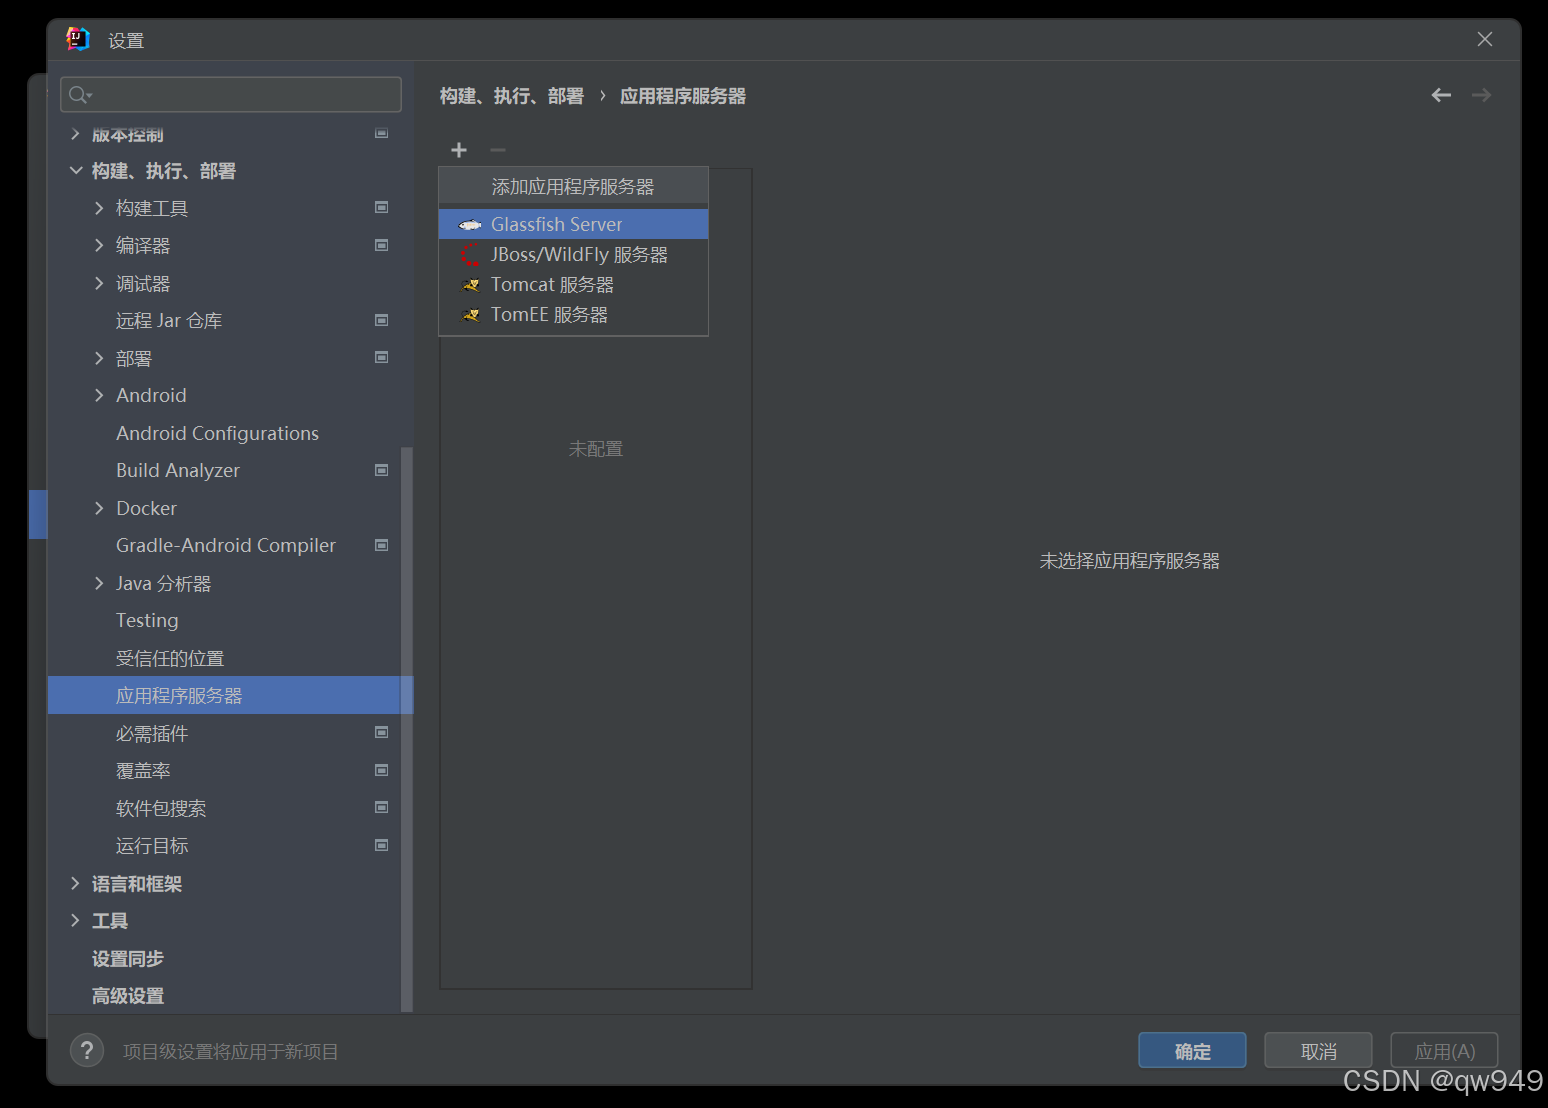Select the 应用程序服务器 tree item
This screenshot has height=1108, width=1548.
(x=230, y=695)
